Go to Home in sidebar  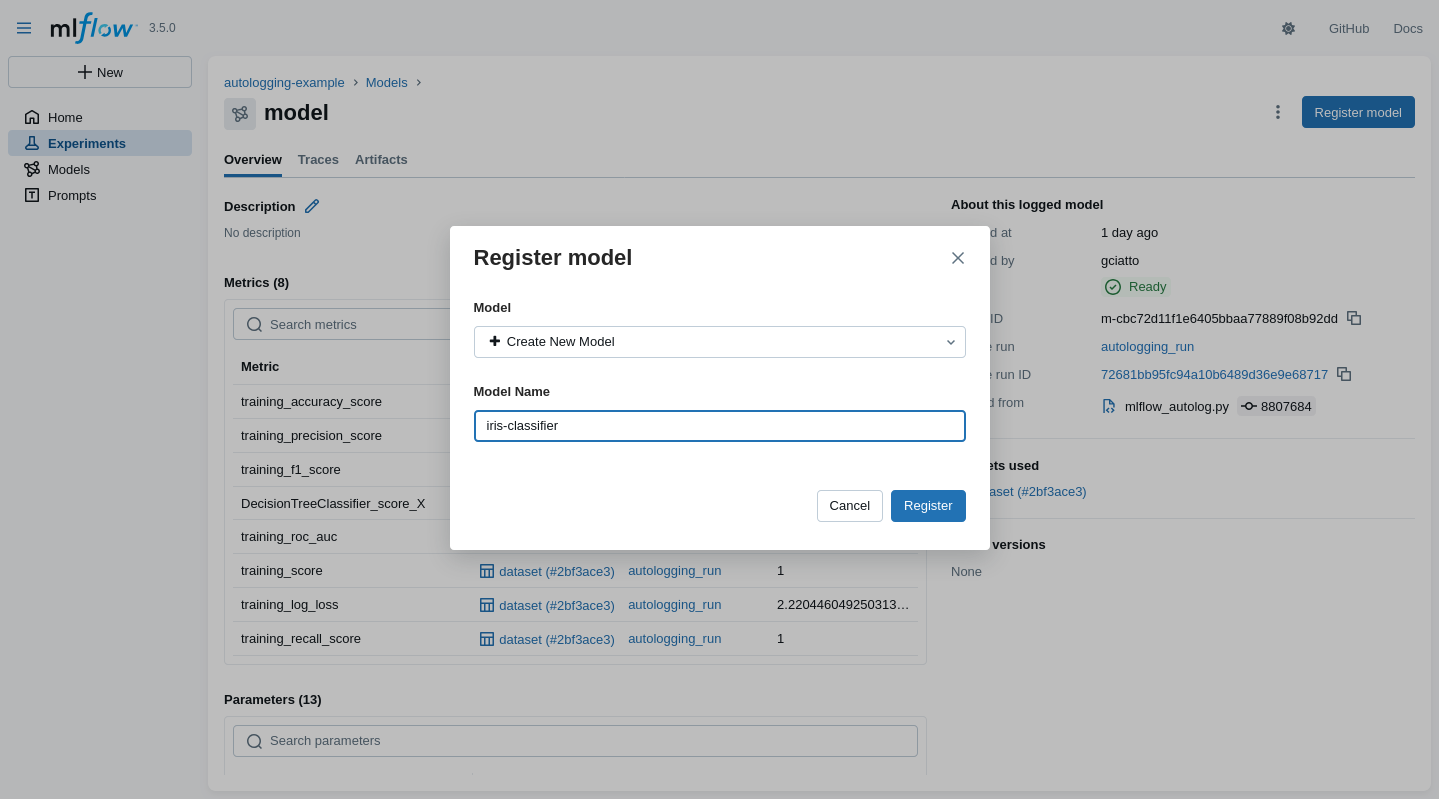point(65,117)
